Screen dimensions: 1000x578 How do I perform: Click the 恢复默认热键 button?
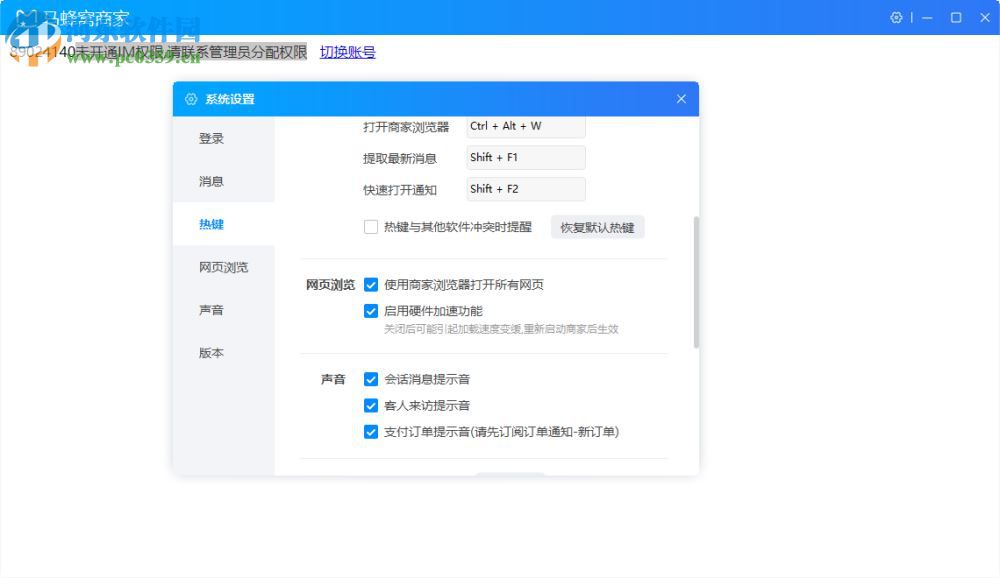tap(597, 227)
